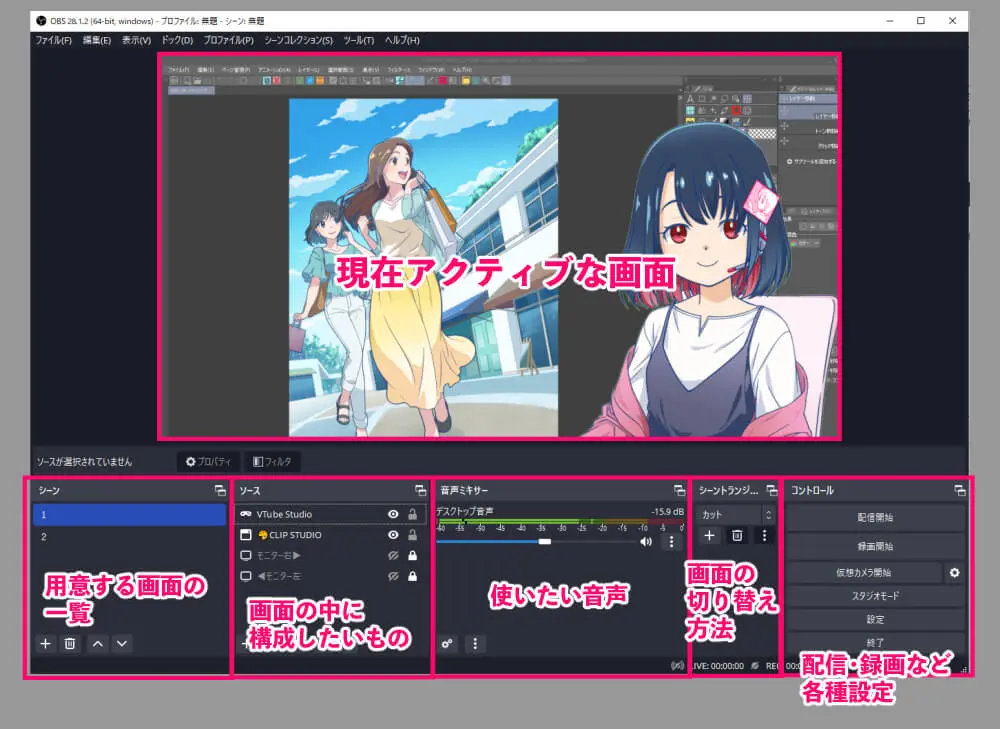
Task: Hide the VTube Studio source with its eye icon
Action: point(393,514)
